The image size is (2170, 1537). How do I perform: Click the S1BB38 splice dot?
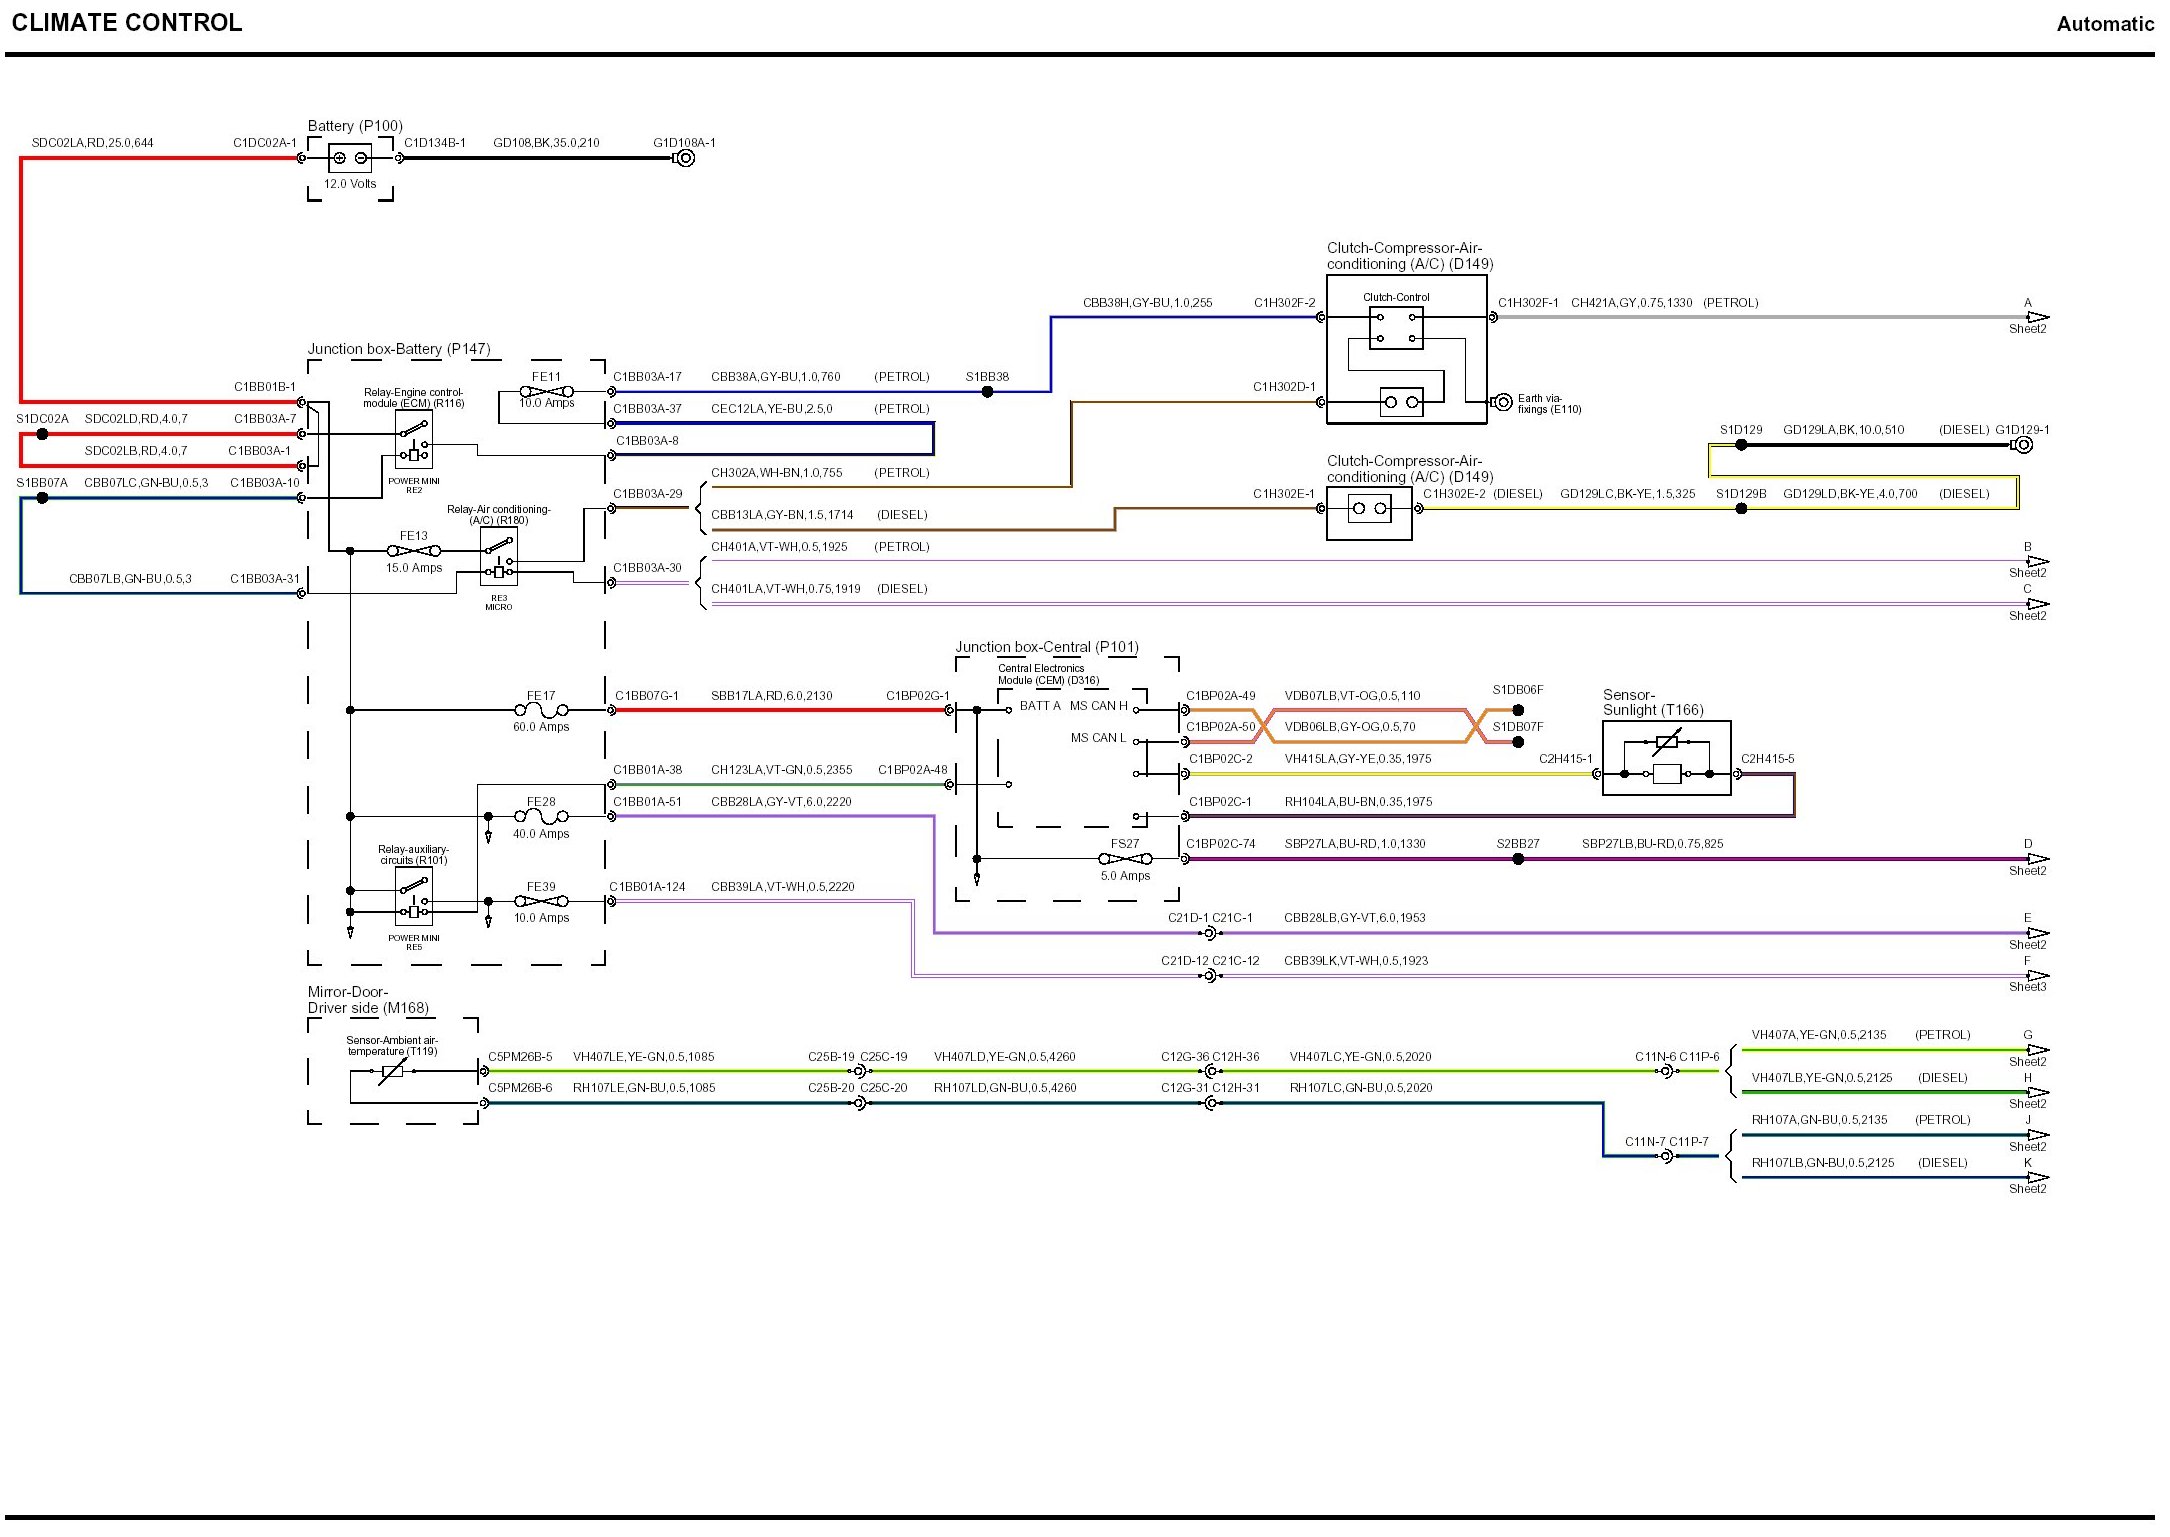pos(987,392)
